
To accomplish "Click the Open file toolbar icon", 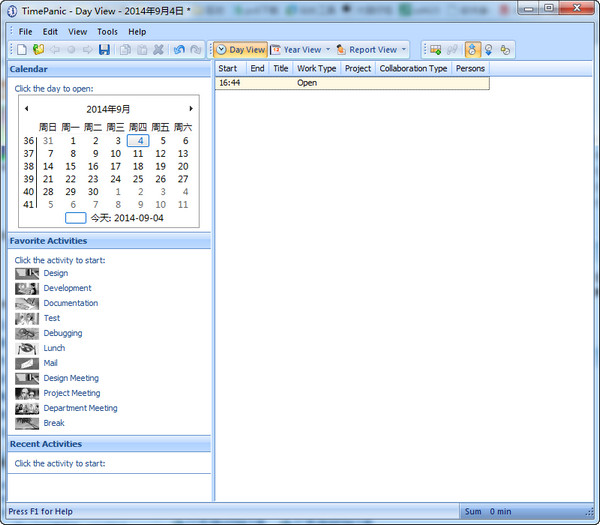I will (x=38, y=50).
